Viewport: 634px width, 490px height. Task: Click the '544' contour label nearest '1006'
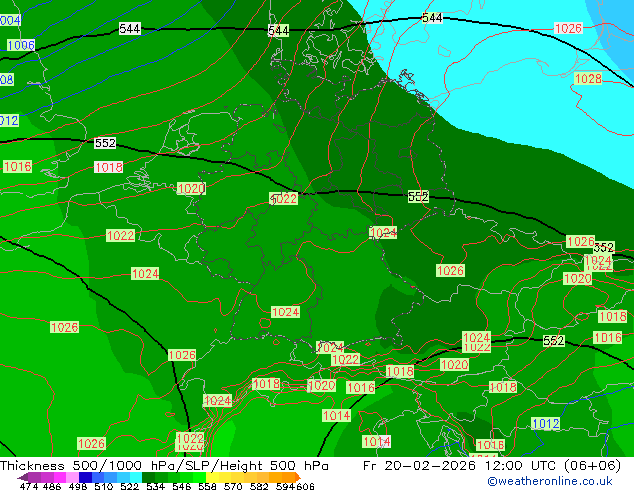pos(130,29)
